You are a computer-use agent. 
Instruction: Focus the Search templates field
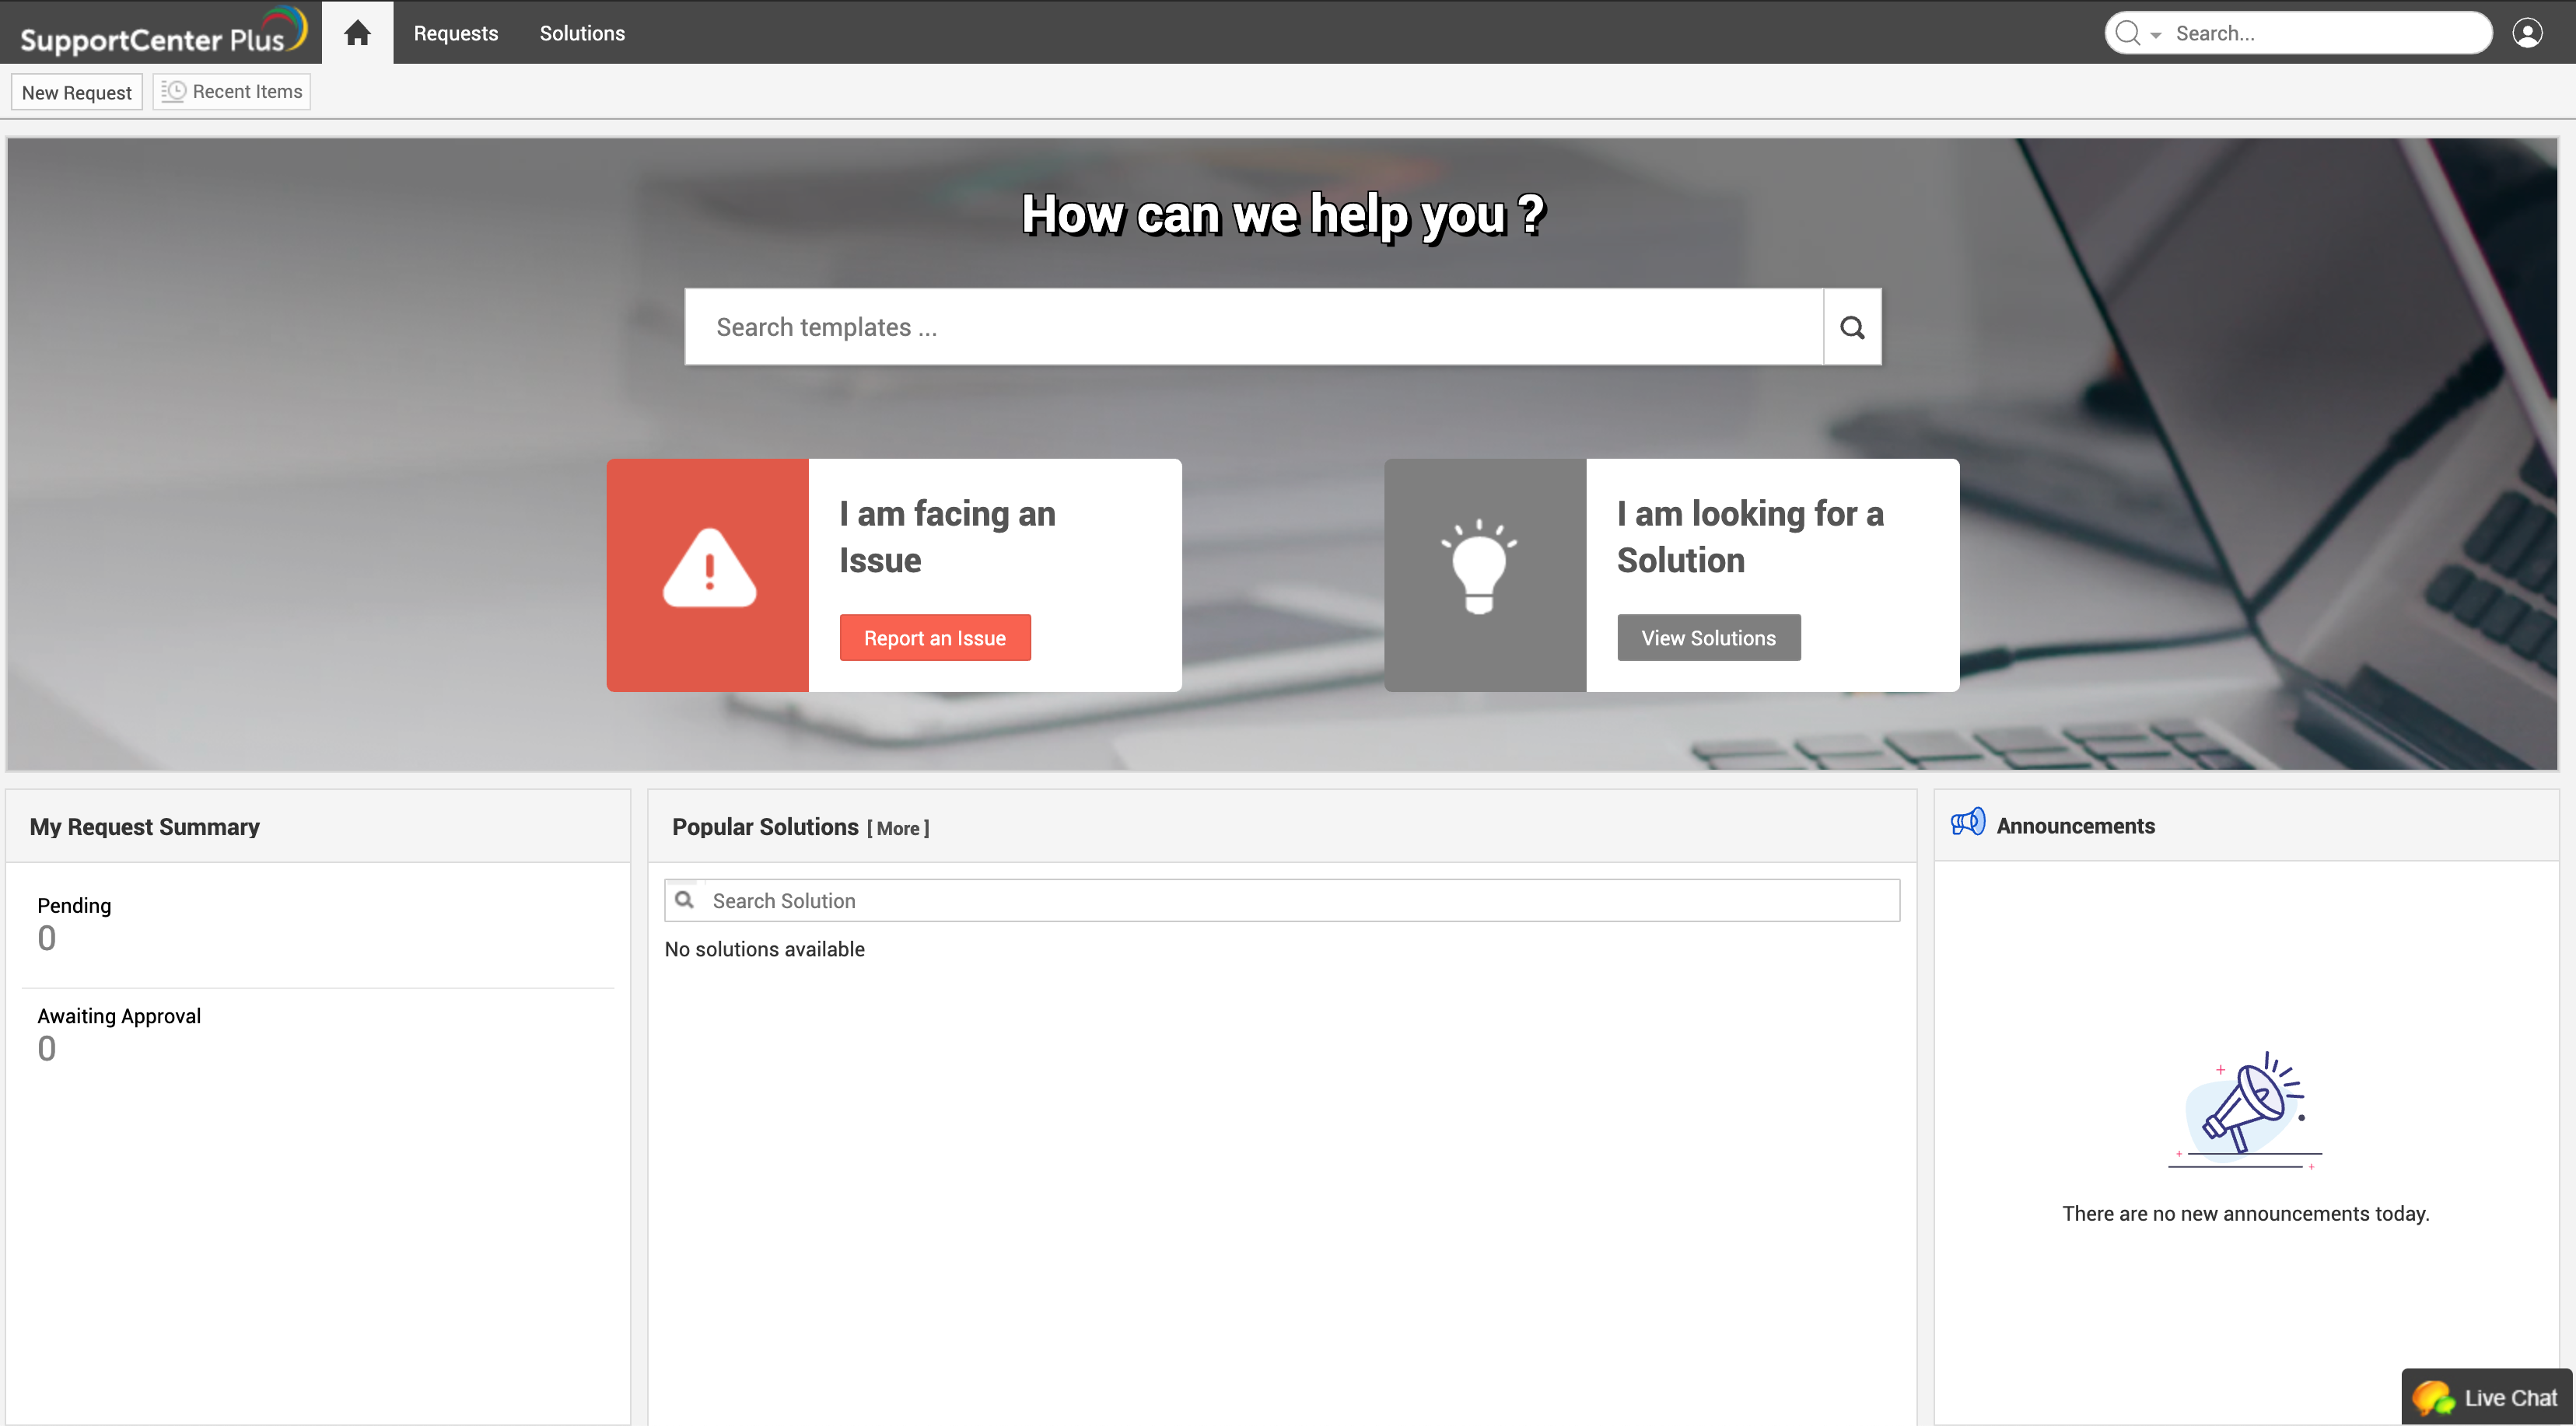(1253, 327)
